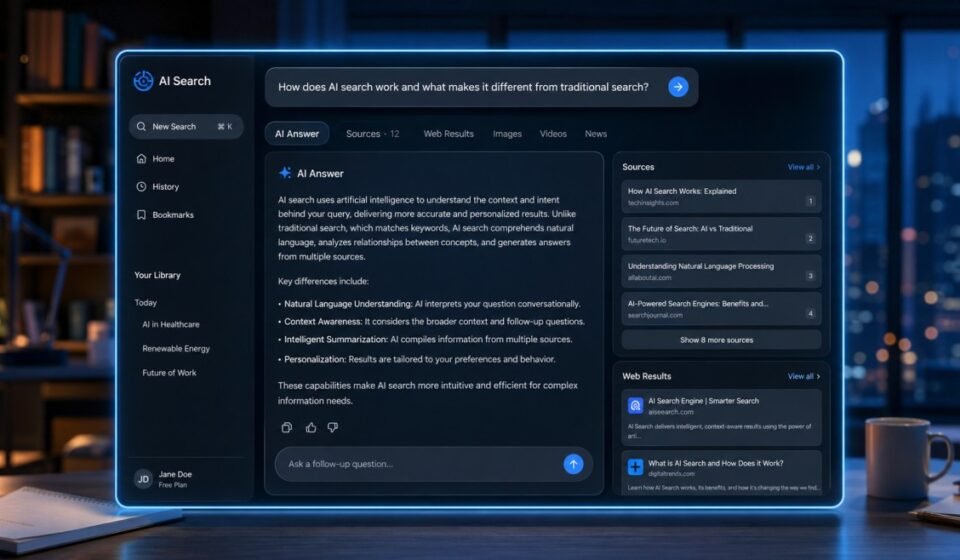Image resolution: width=960 pixels, height=560 pixels.
Task: Click the AI Search Engine result favicon
Action: click(x=635, y=405)
